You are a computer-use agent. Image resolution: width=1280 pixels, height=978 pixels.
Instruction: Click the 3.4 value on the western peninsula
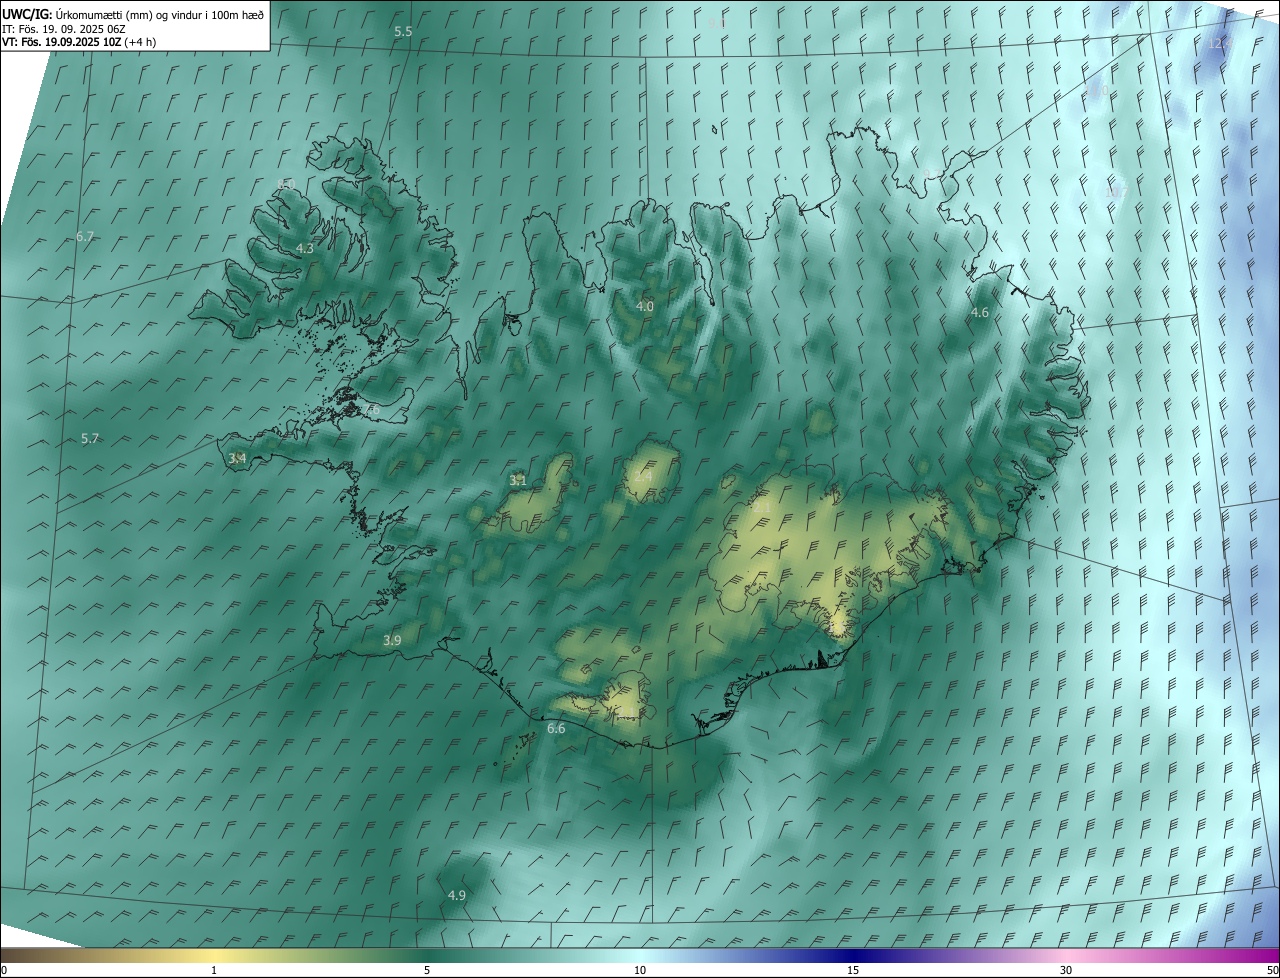click(237, 458)
